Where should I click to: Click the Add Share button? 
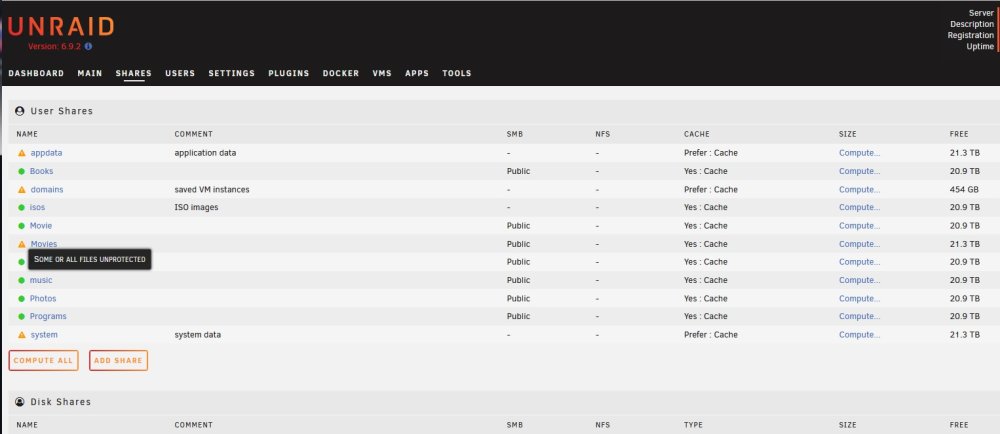tap(119, 361)
